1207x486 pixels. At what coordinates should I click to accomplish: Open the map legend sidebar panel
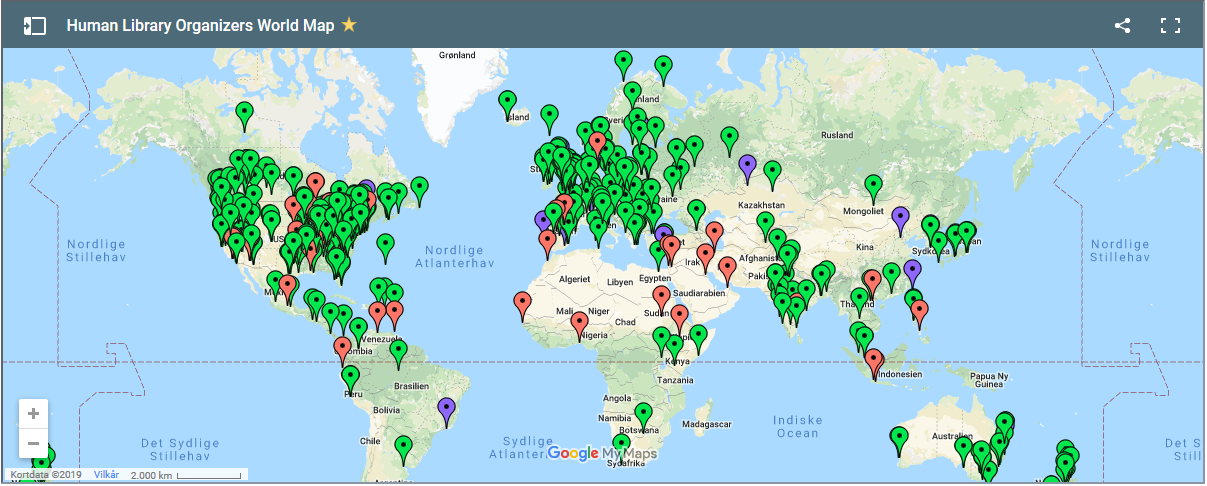pos(35,25)
